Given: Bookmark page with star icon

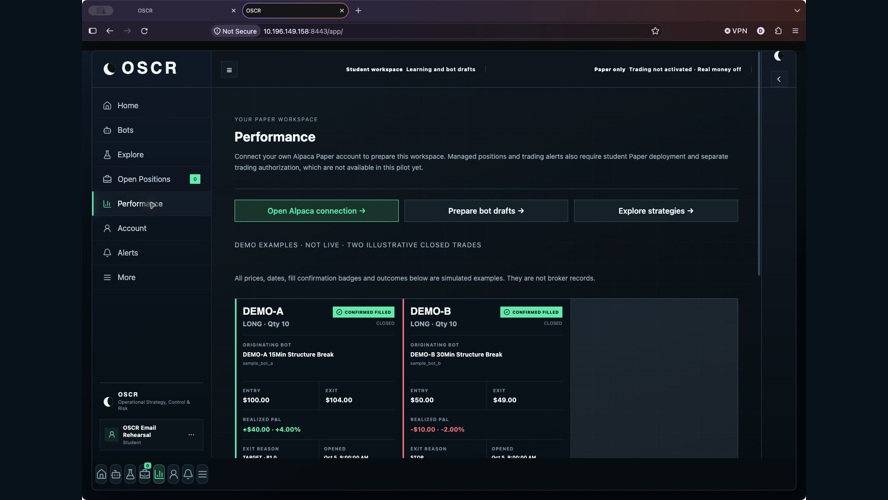Looking at the screenshot, I should (x=655, y=31).
